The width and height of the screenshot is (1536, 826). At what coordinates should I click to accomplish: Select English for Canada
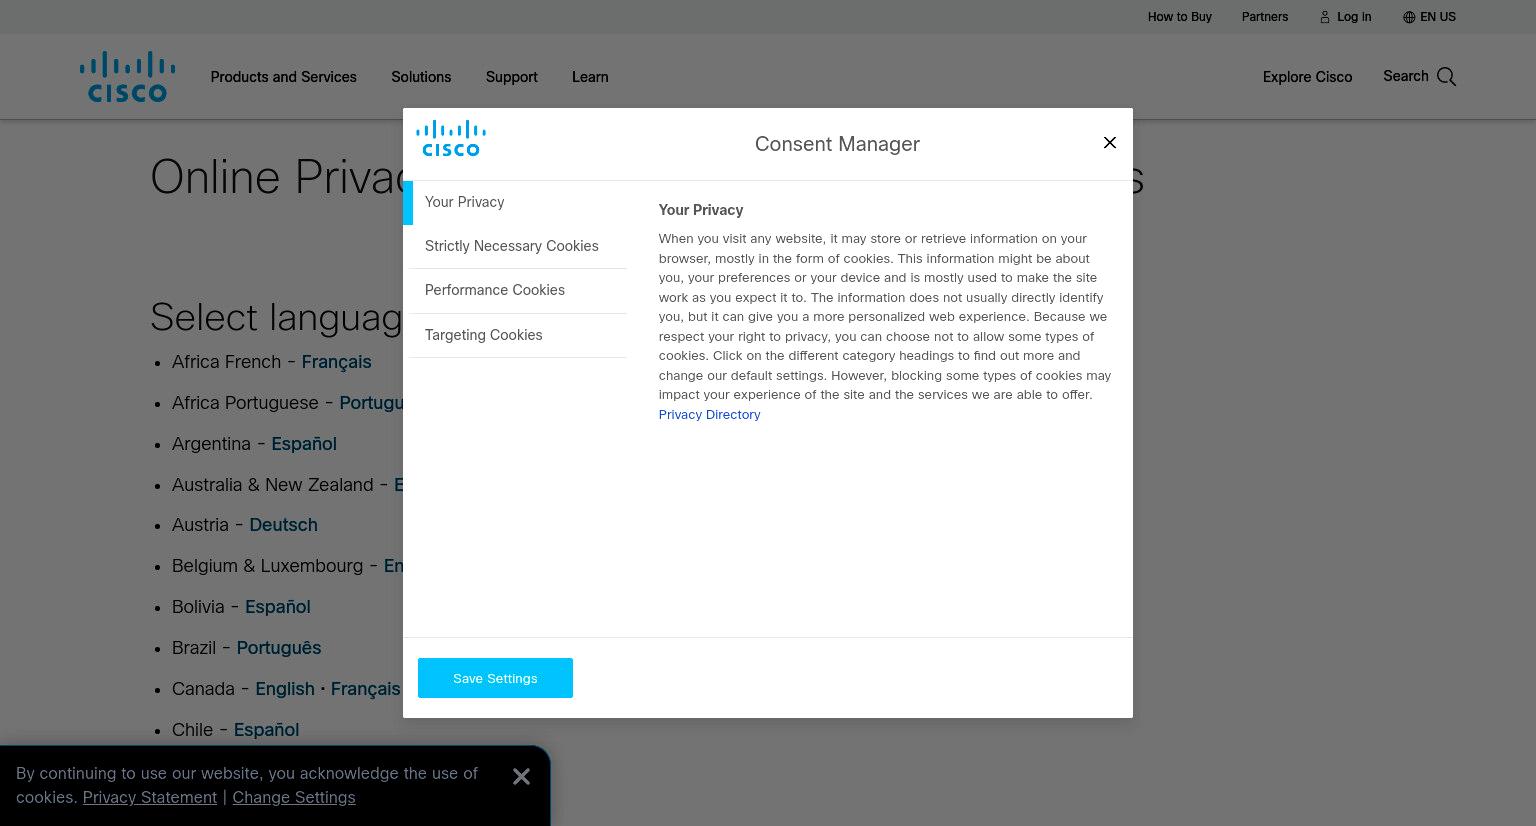pos(285,689)
